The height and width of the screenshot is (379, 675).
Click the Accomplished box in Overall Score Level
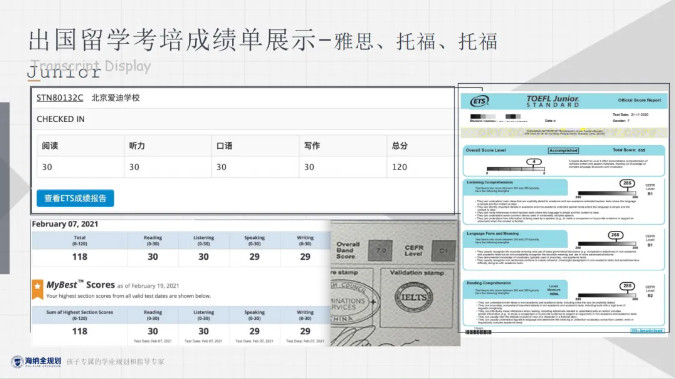click(564, 150)
